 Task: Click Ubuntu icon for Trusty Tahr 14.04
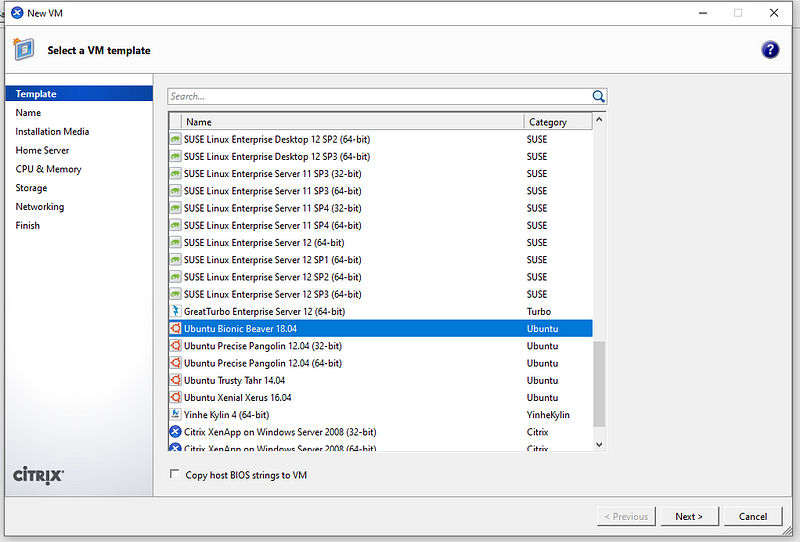[175, 380]
